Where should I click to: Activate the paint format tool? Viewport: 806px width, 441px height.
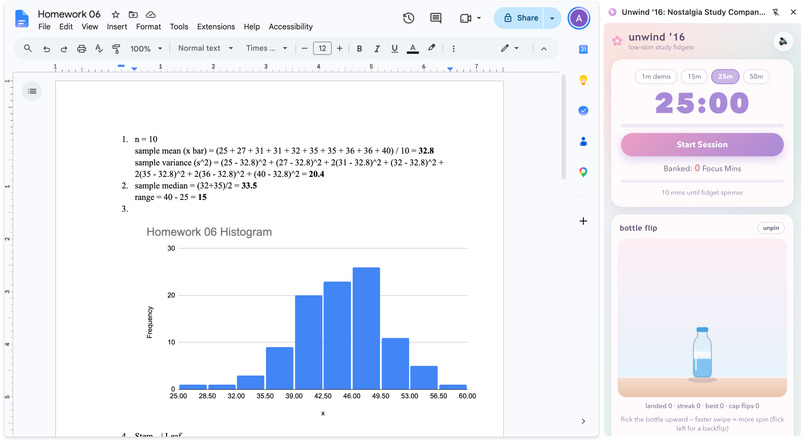pos(116,49)
